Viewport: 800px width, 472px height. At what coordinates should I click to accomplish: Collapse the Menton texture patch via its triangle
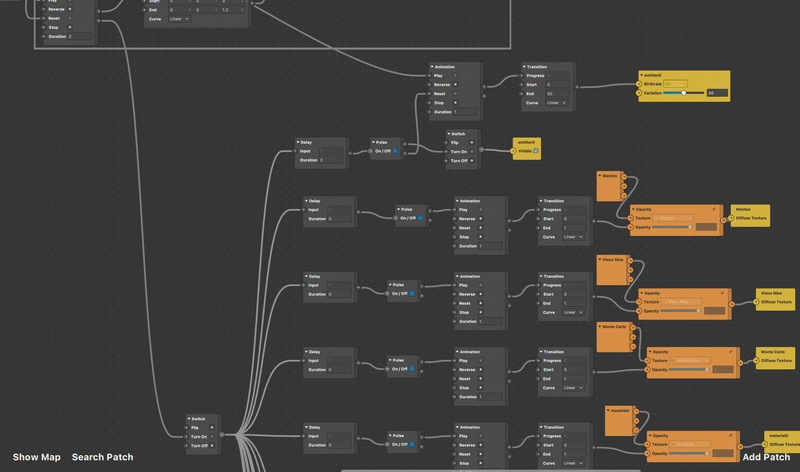(x=599, y=176)
